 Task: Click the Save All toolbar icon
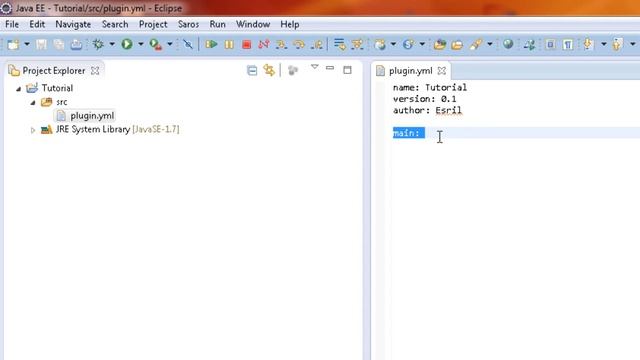[x=59, y=44]
